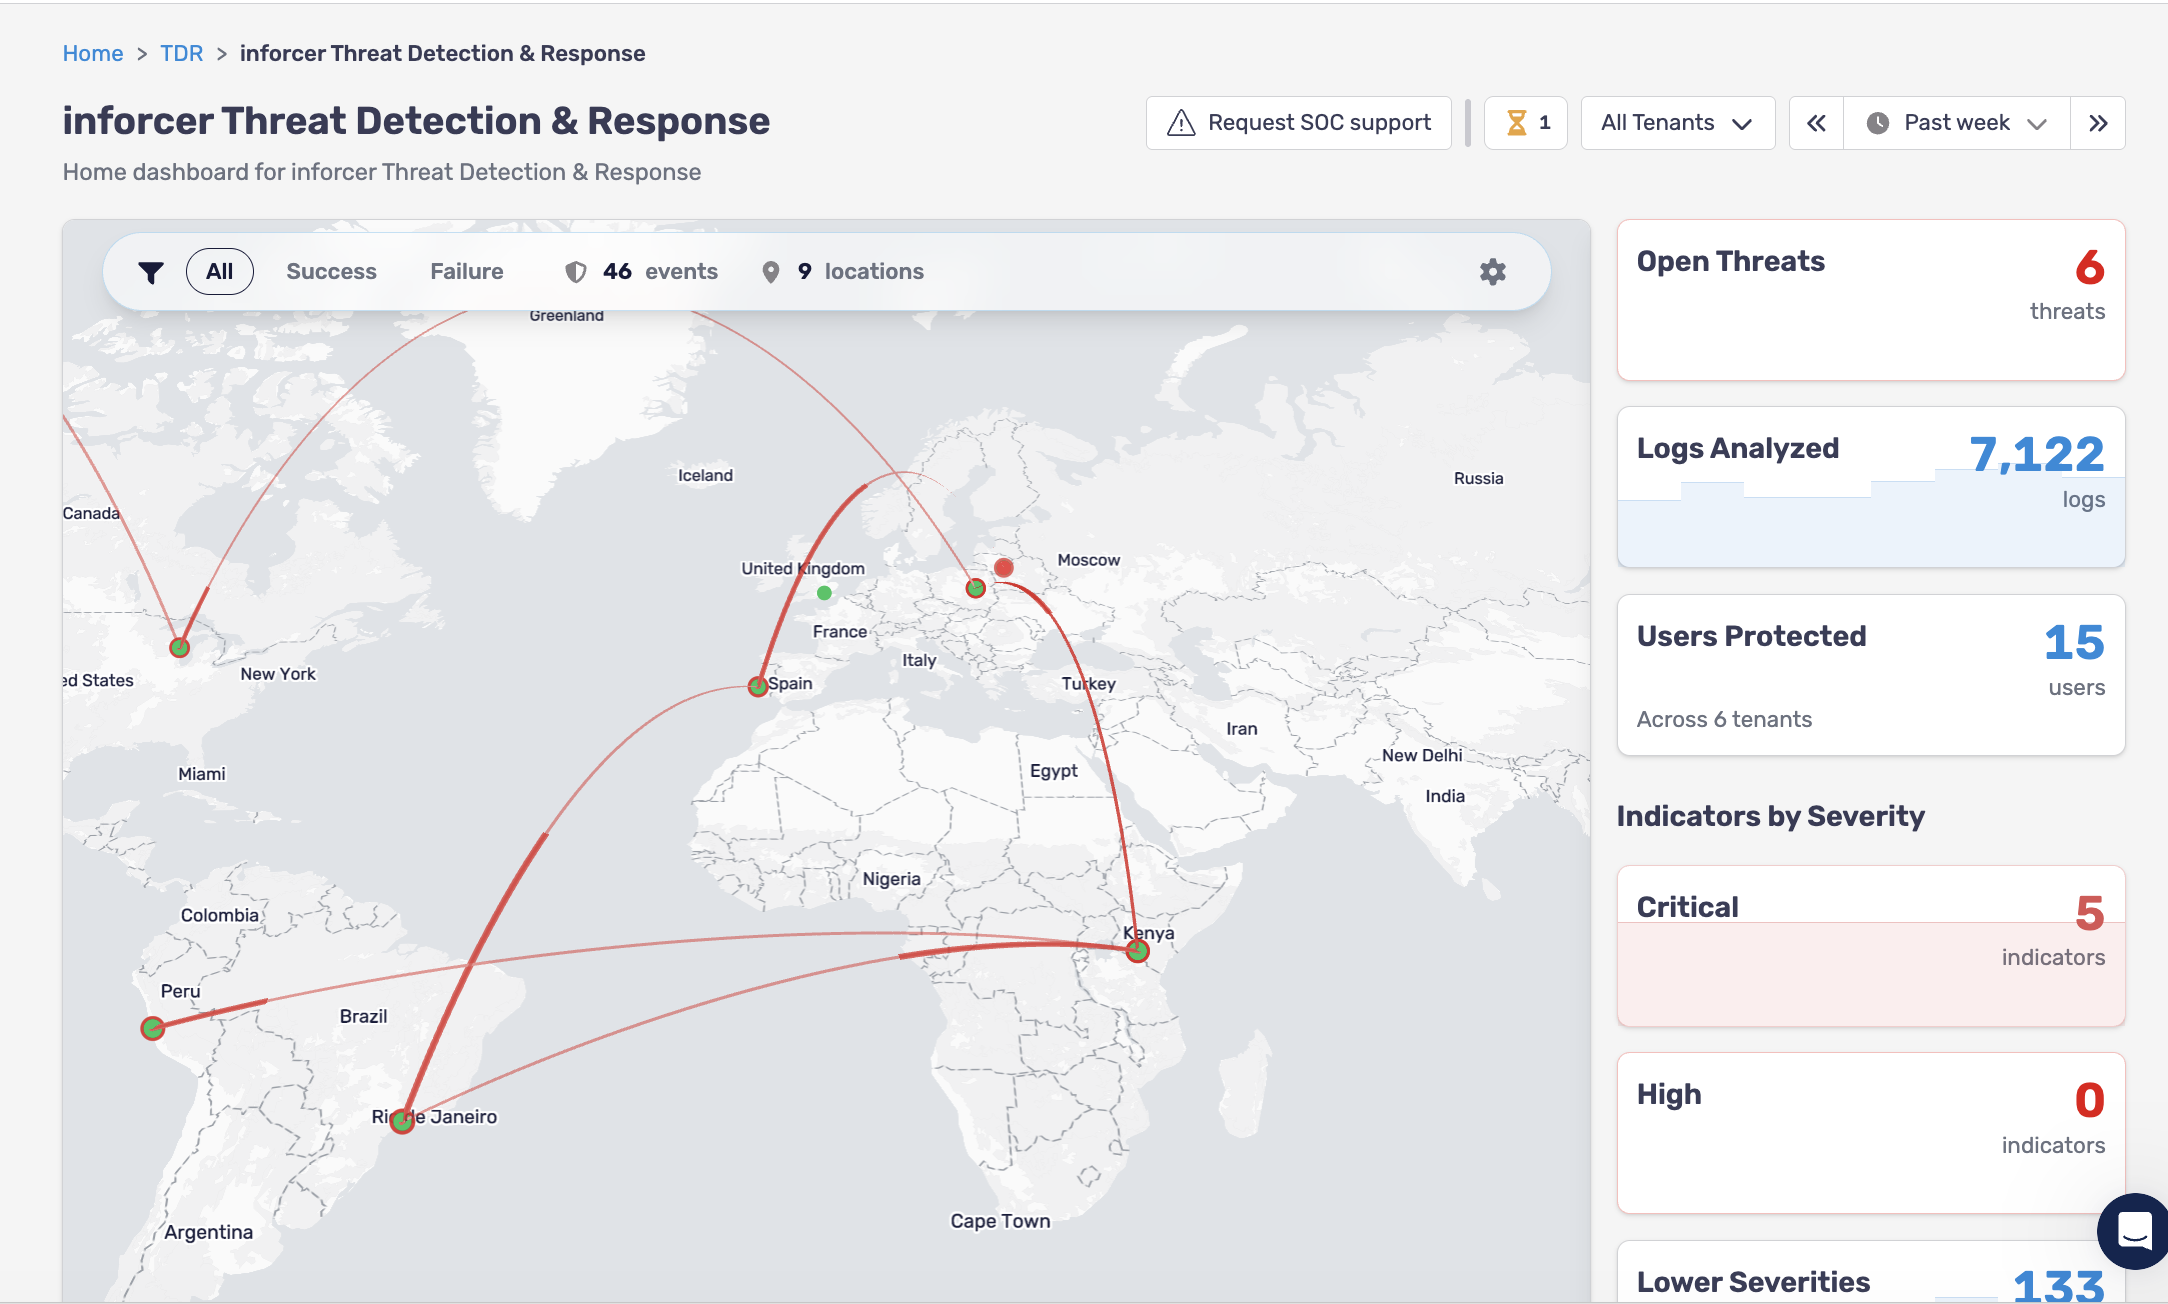Filter map by Success events

coord(331,272)
